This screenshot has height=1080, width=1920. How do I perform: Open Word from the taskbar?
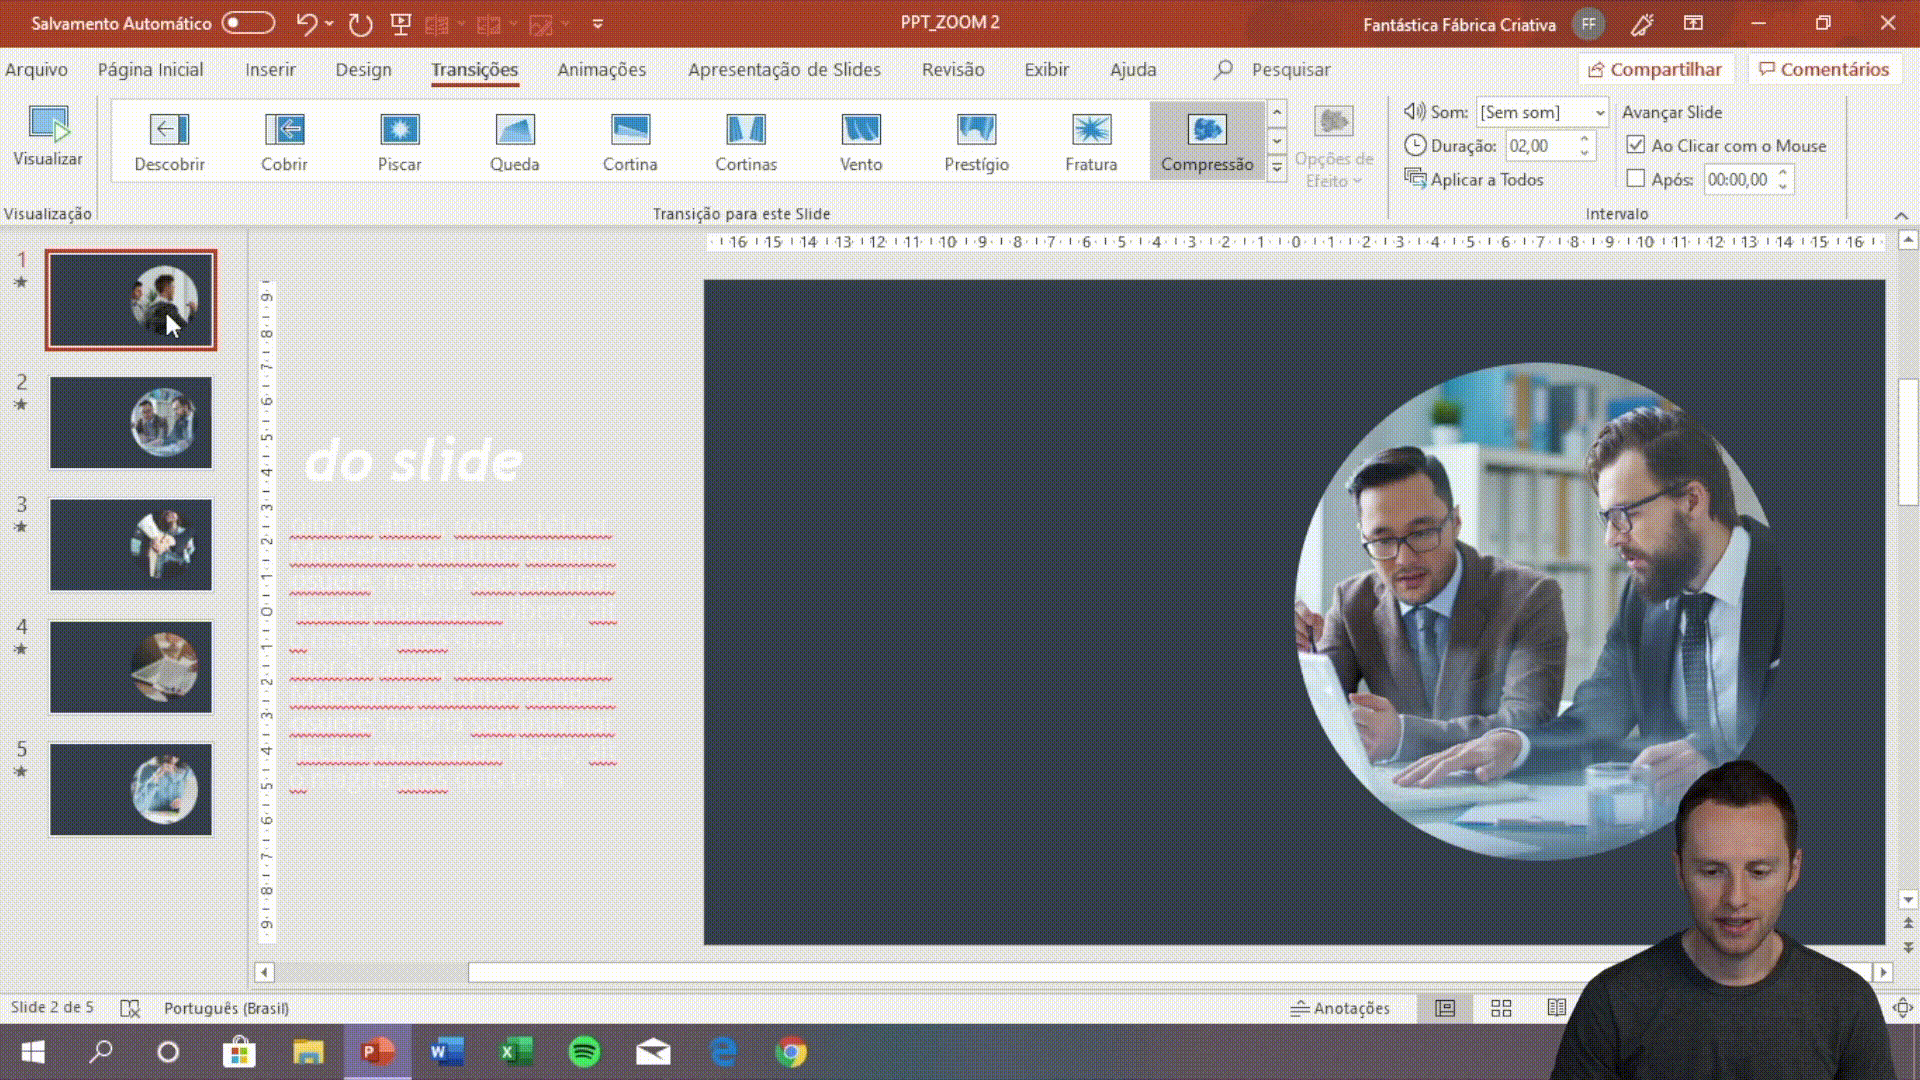click(x=447, y=1052)
